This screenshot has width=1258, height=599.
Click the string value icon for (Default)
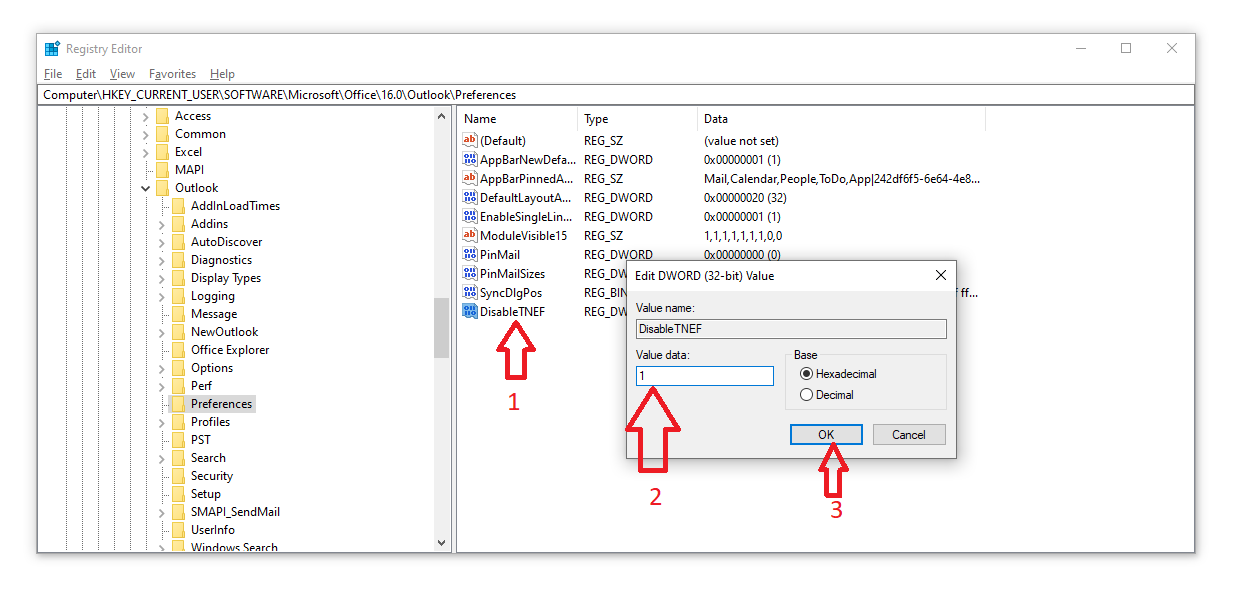[x=470, y=141]
